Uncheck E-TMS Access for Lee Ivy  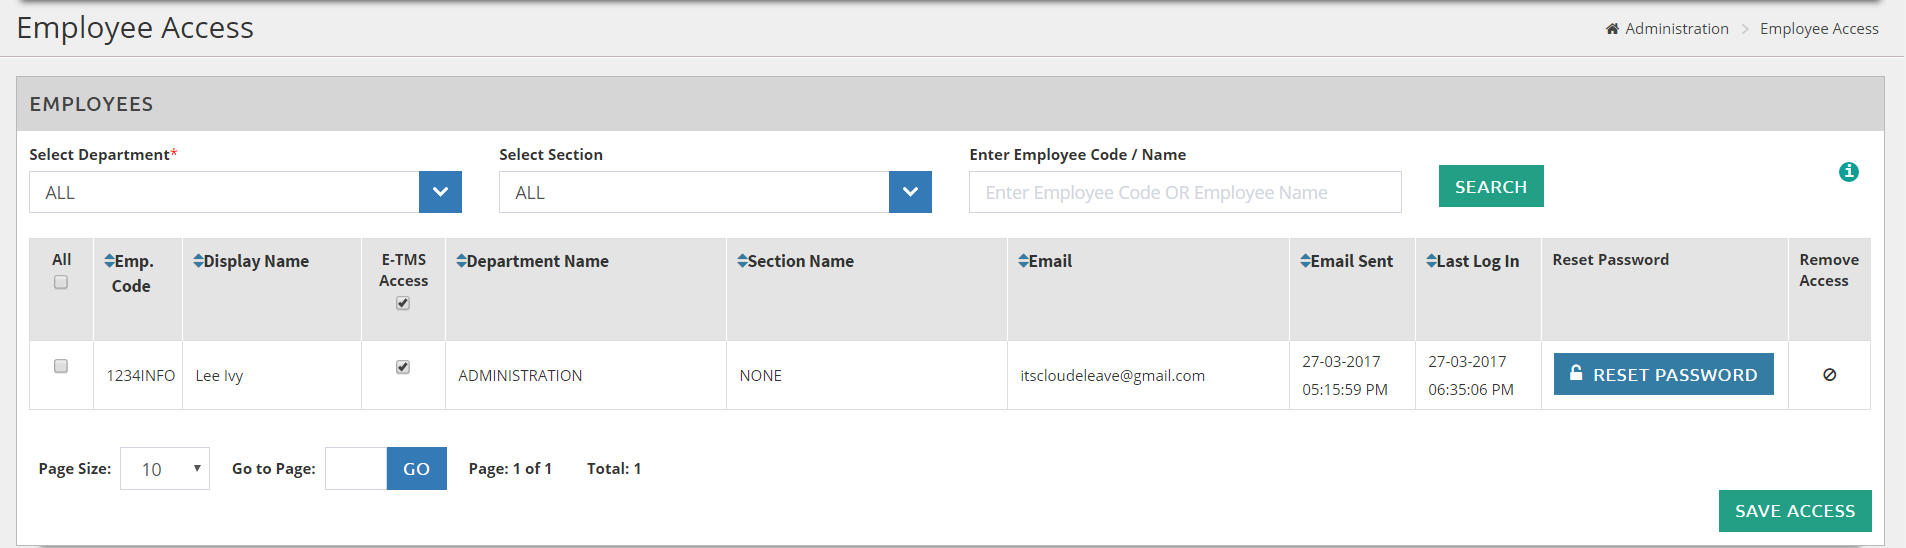[403, 367]
